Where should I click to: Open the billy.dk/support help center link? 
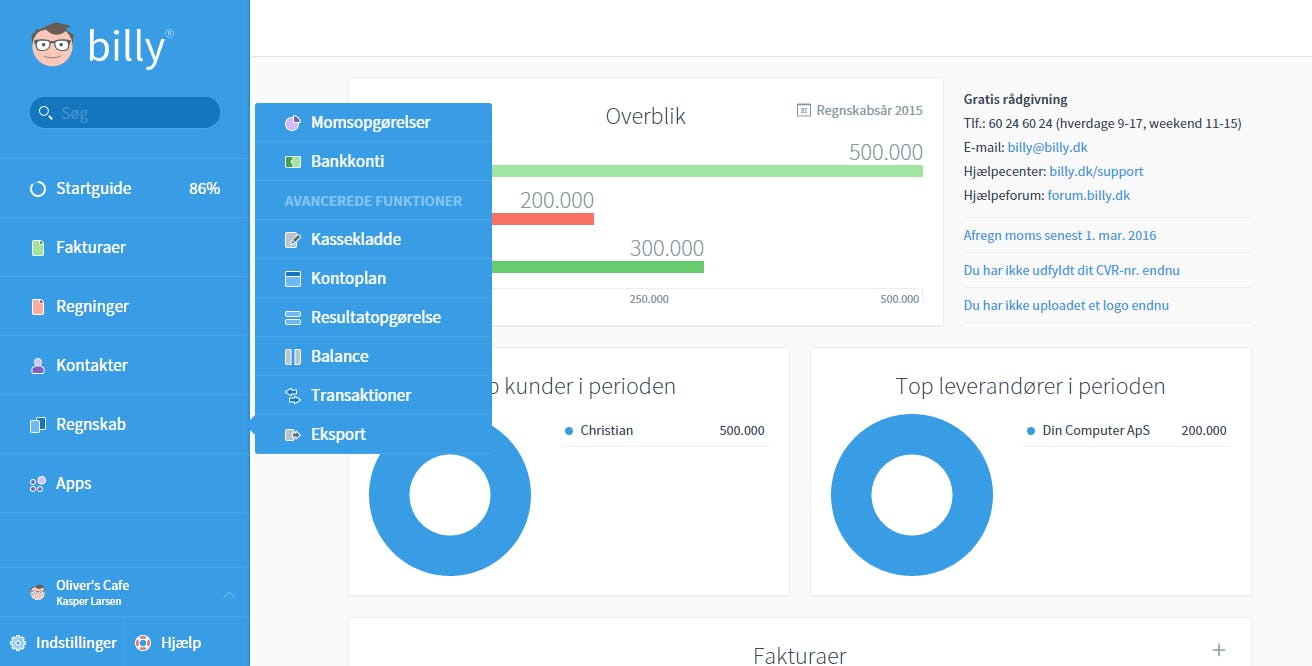pos(1096,171)
